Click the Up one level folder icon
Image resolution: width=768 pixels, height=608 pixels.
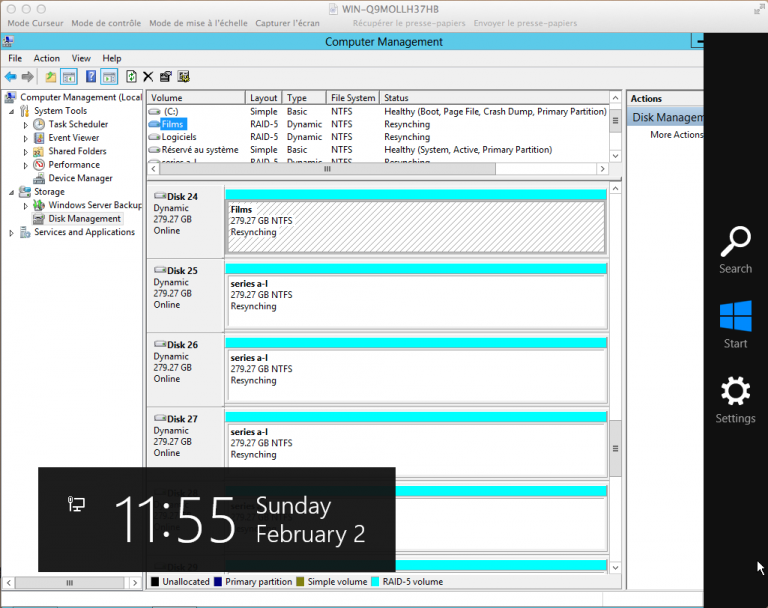click(x=50, y=76)
